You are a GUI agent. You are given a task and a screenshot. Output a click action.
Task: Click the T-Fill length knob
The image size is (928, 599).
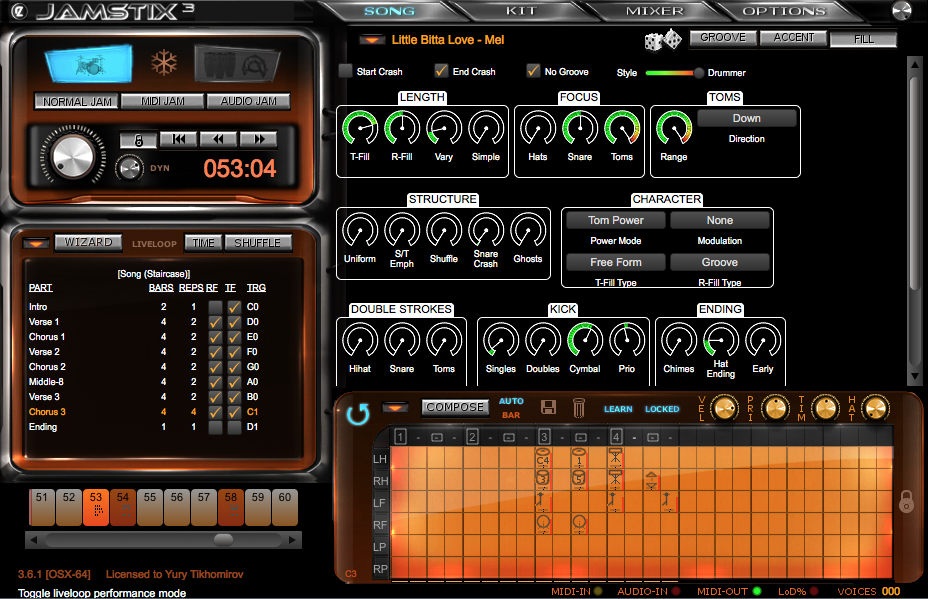(x=360, y=128)
